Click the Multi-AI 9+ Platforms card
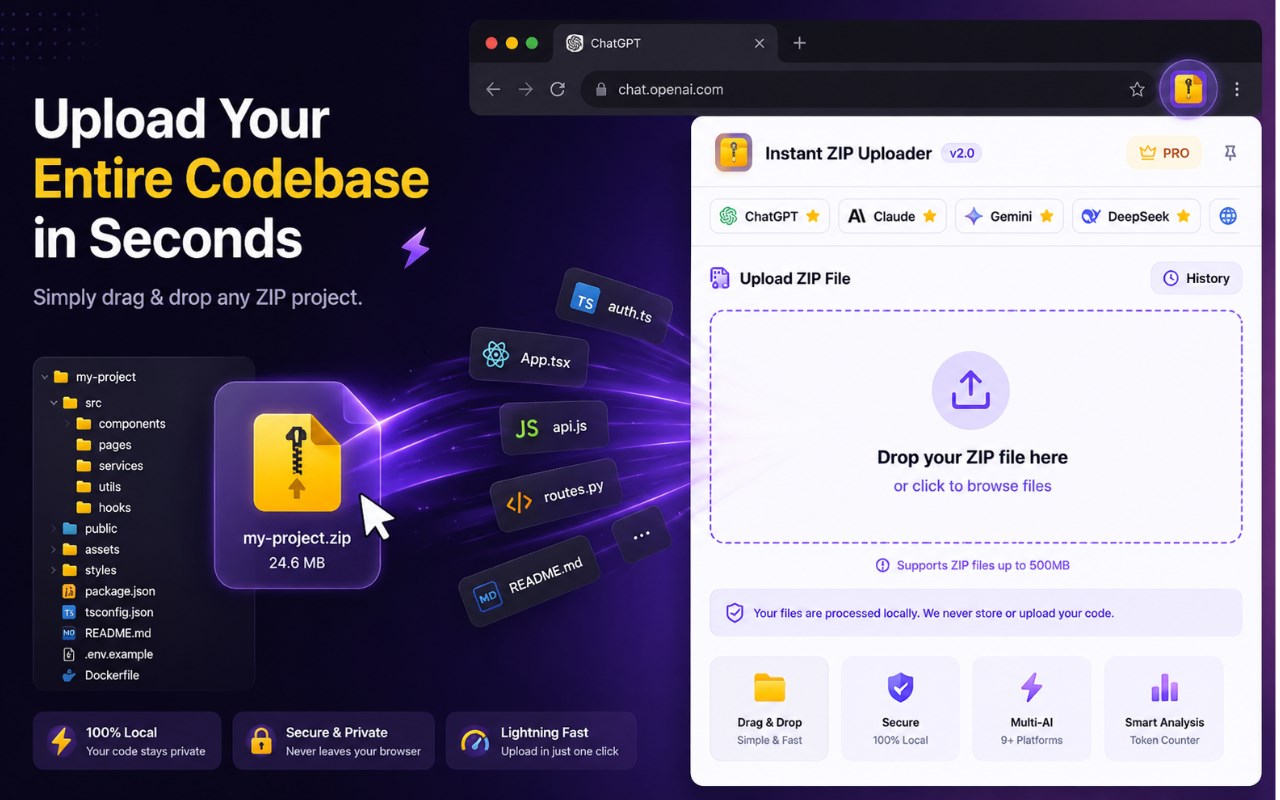Viewport: 1280px width, 800px height. point(1031,708)
